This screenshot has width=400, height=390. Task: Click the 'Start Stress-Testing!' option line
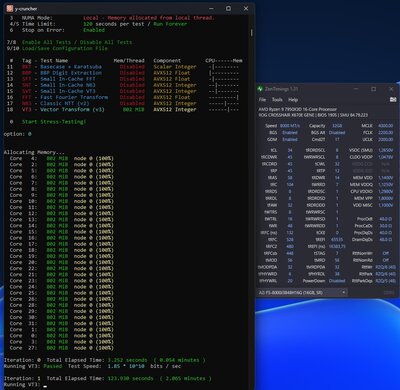point(54,122)
